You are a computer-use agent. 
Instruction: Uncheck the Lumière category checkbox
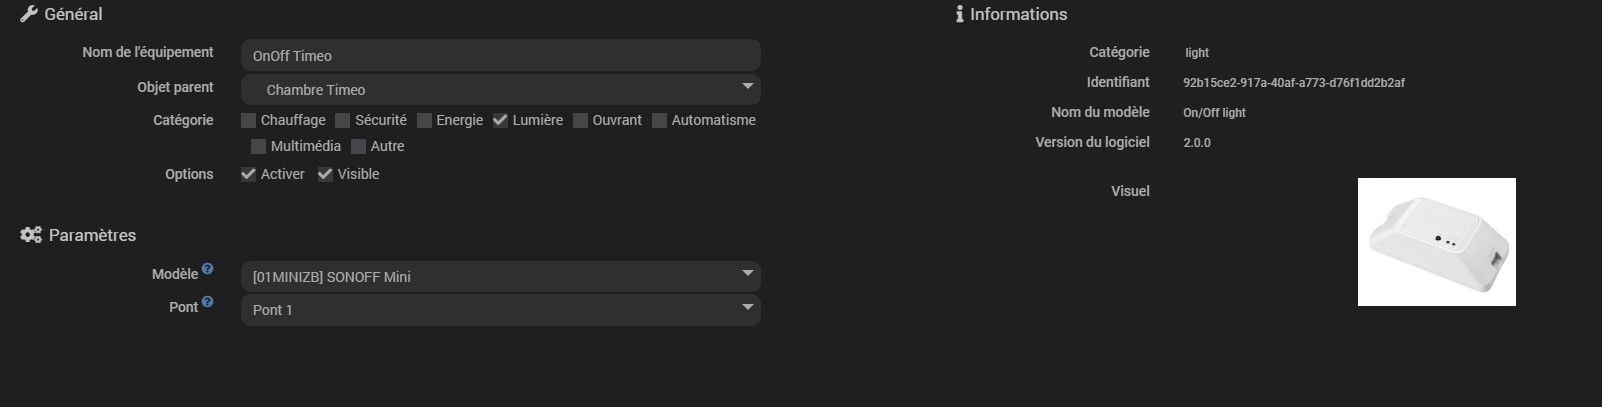click(501, 121)
